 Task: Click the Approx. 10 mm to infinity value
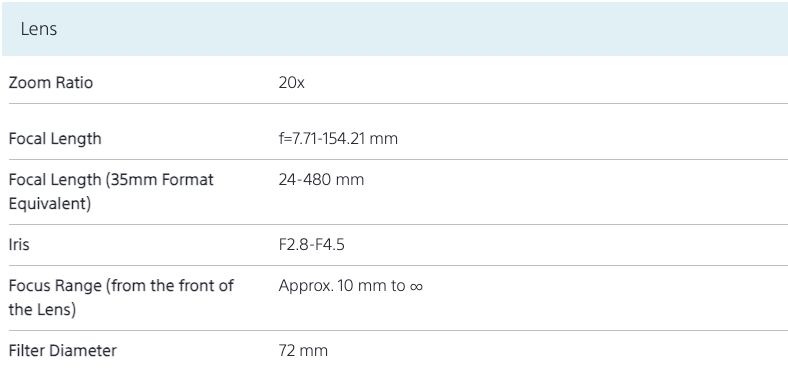pos(351,286)
